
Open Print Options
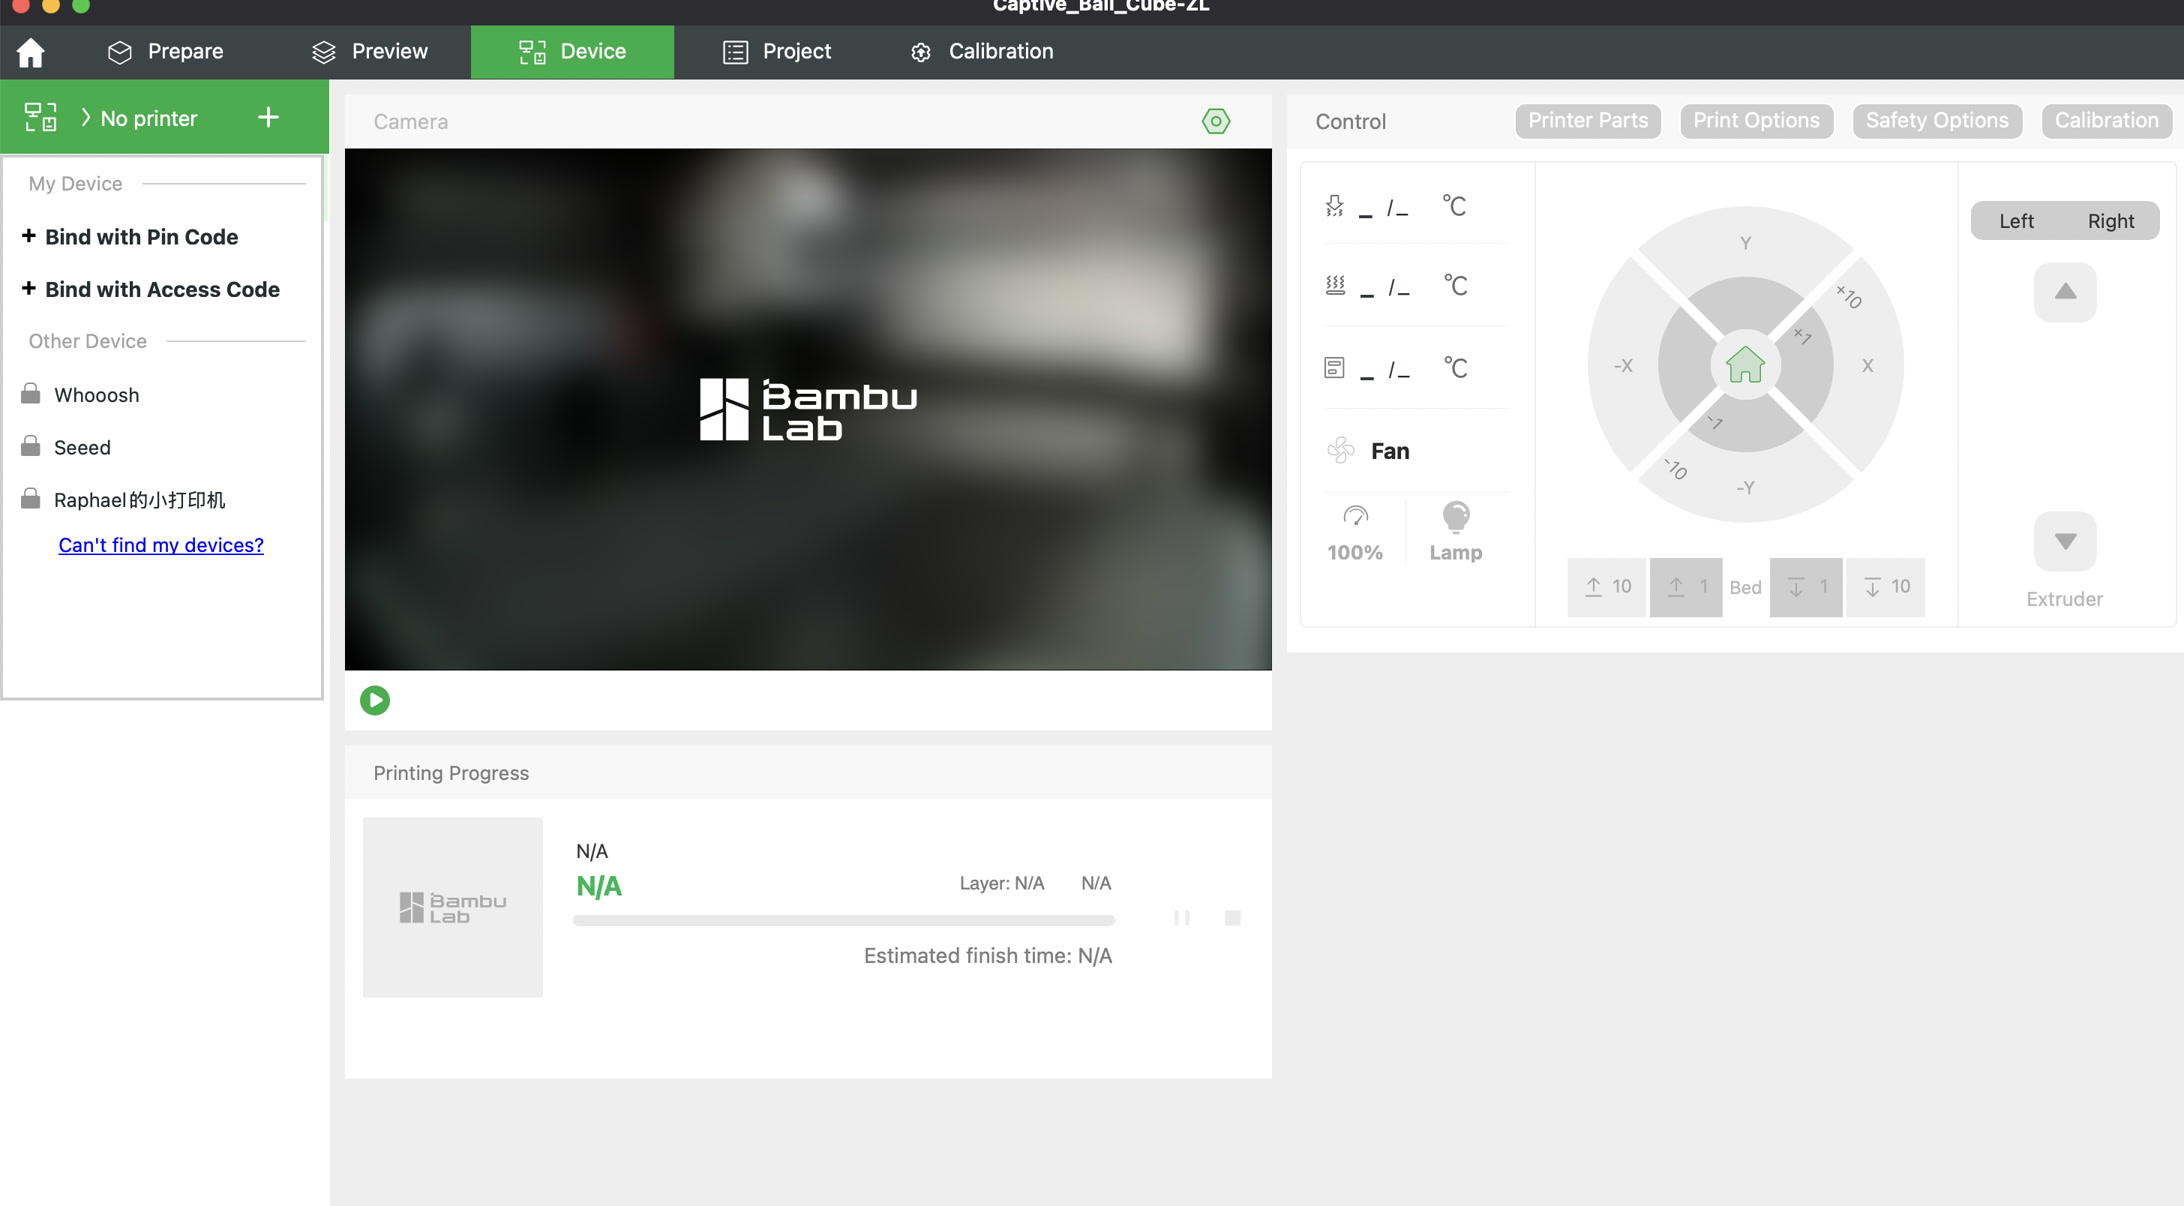pyautogui.click(x=1756, y=121)
